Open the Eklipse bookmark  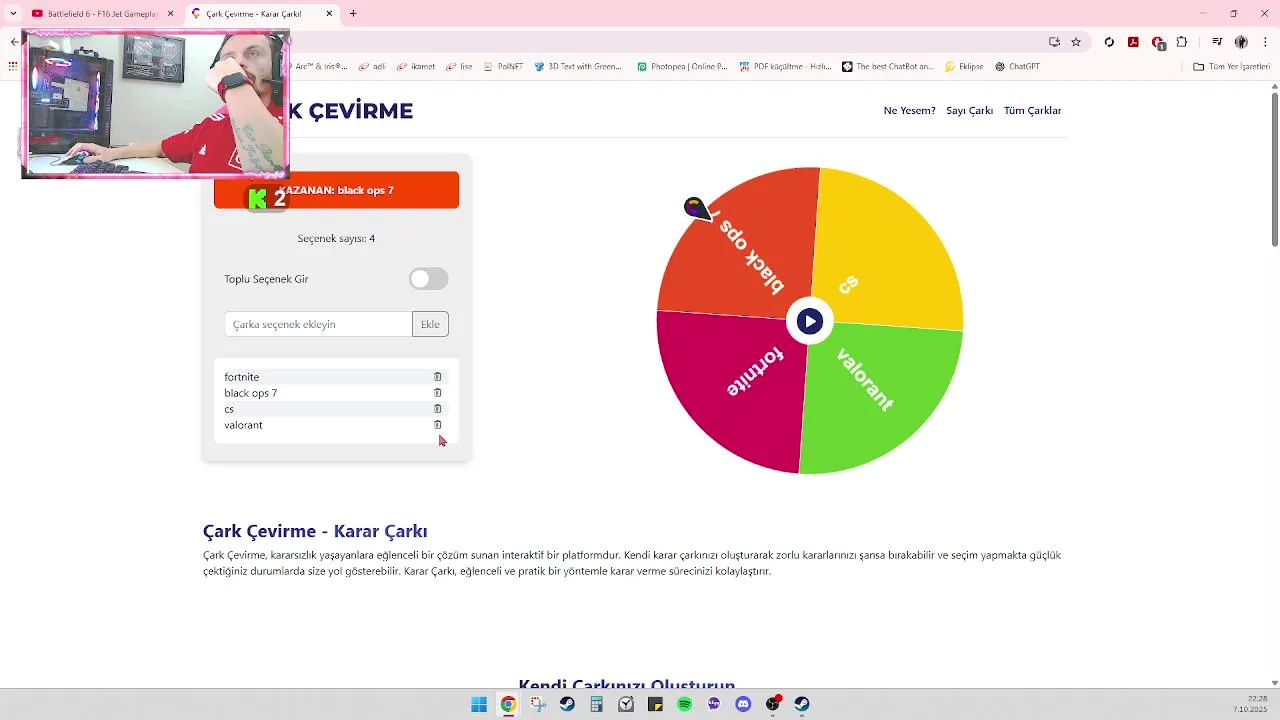coord(964,67)
